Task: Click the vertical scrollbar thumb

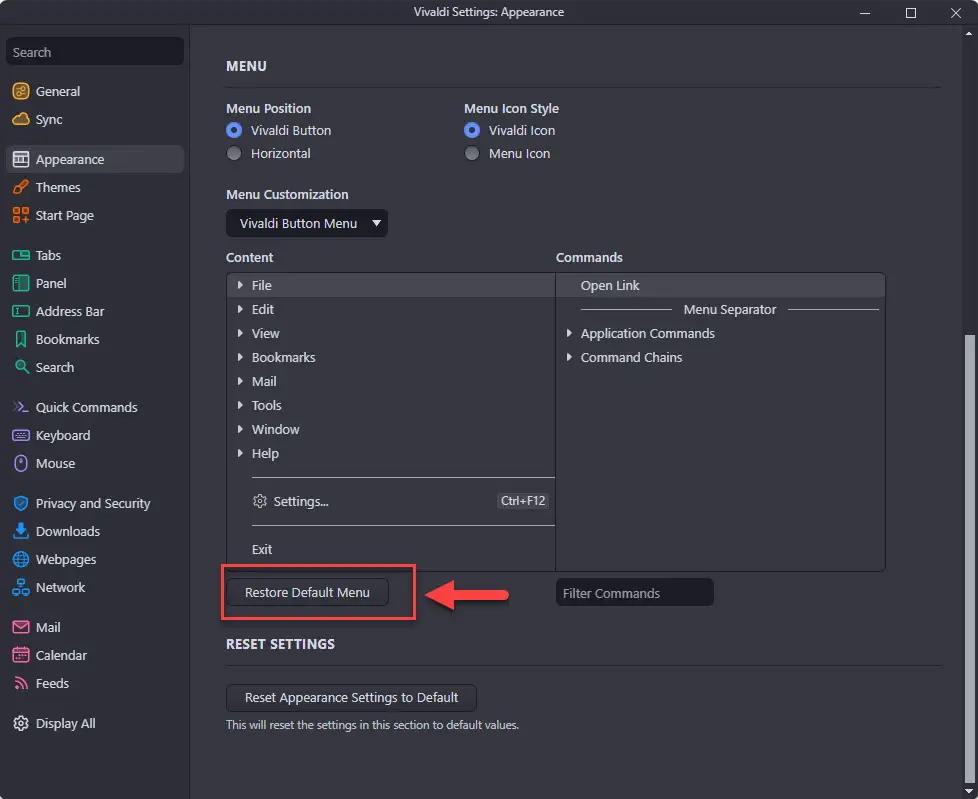Action: point(969,558)
